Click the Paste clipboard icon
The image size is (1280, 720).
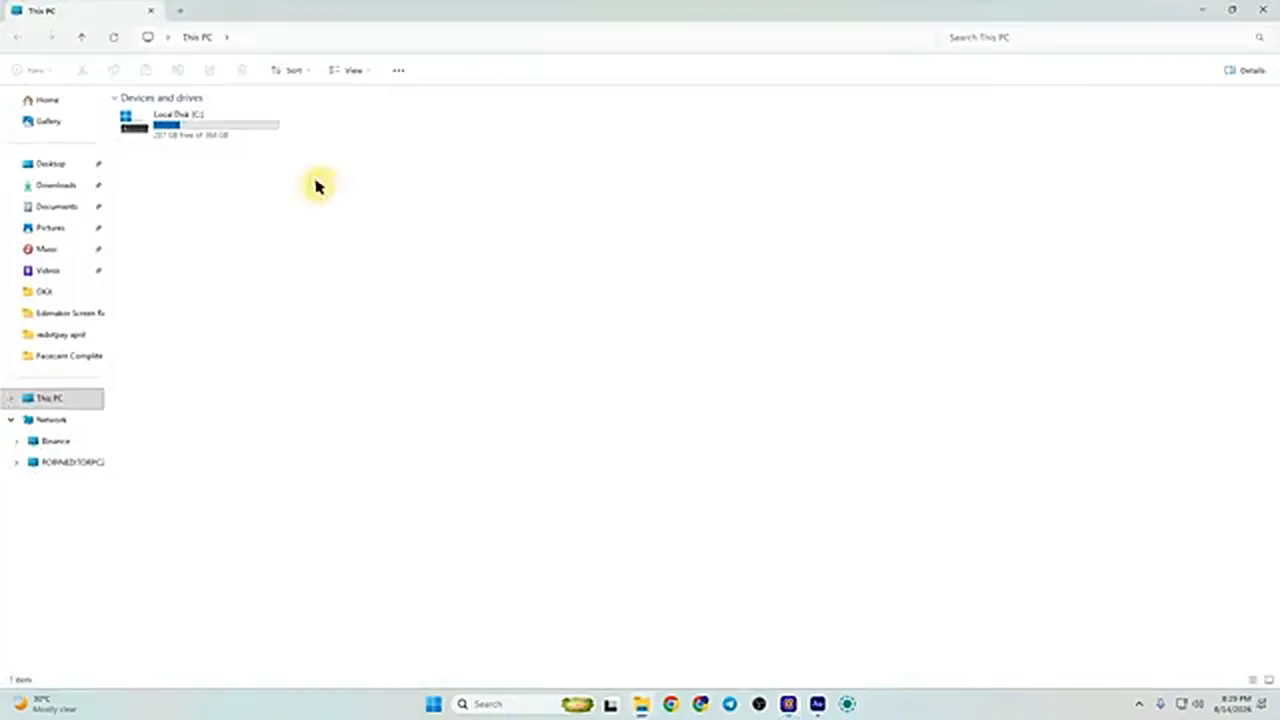[146, 70]
